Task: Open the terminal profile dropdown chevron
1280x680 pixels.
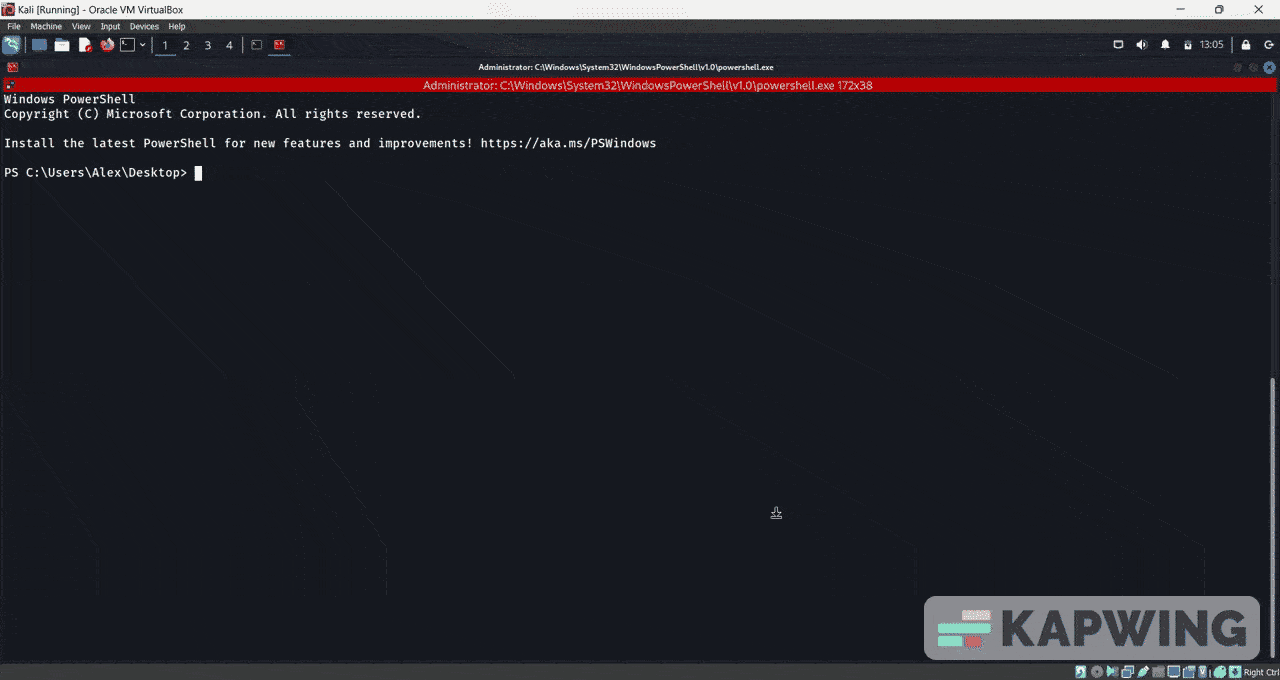Action: pos(143,44)
